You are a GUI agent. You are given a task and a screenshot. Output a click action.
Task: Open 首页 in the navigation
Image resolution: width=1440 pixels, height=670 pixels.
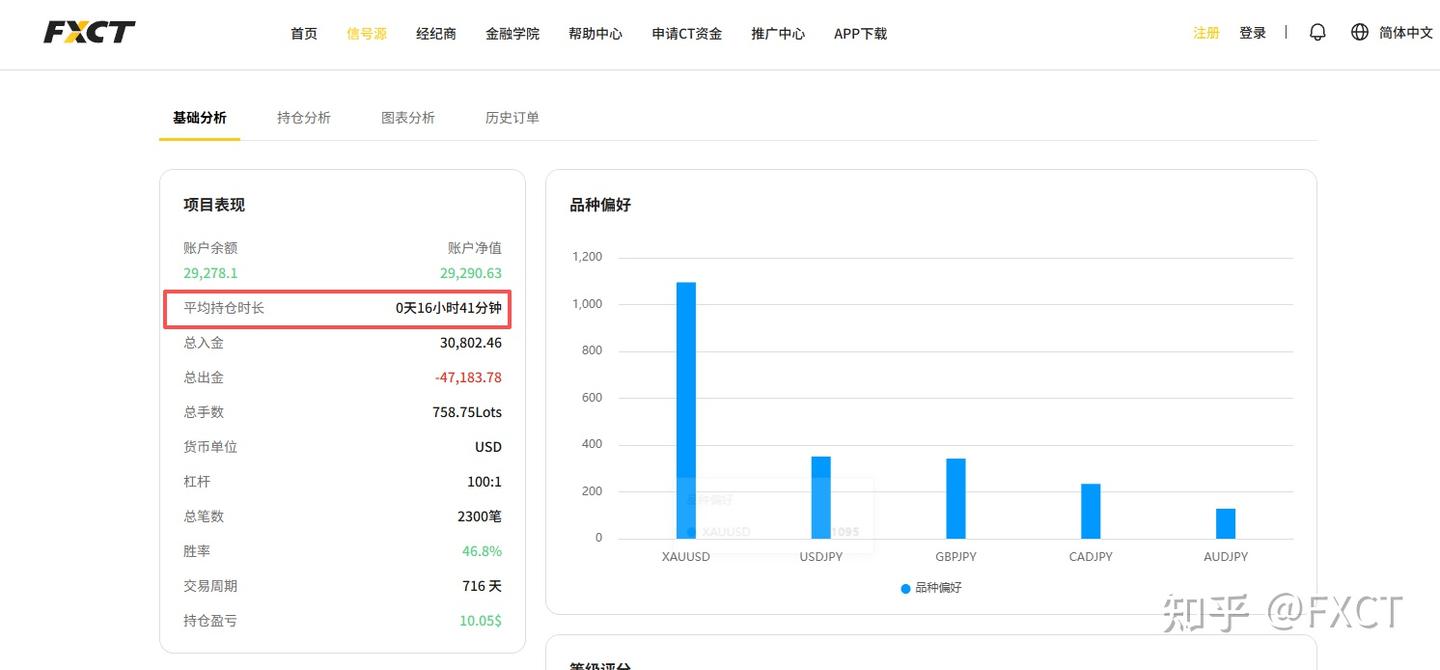click(x=304, y=33)
